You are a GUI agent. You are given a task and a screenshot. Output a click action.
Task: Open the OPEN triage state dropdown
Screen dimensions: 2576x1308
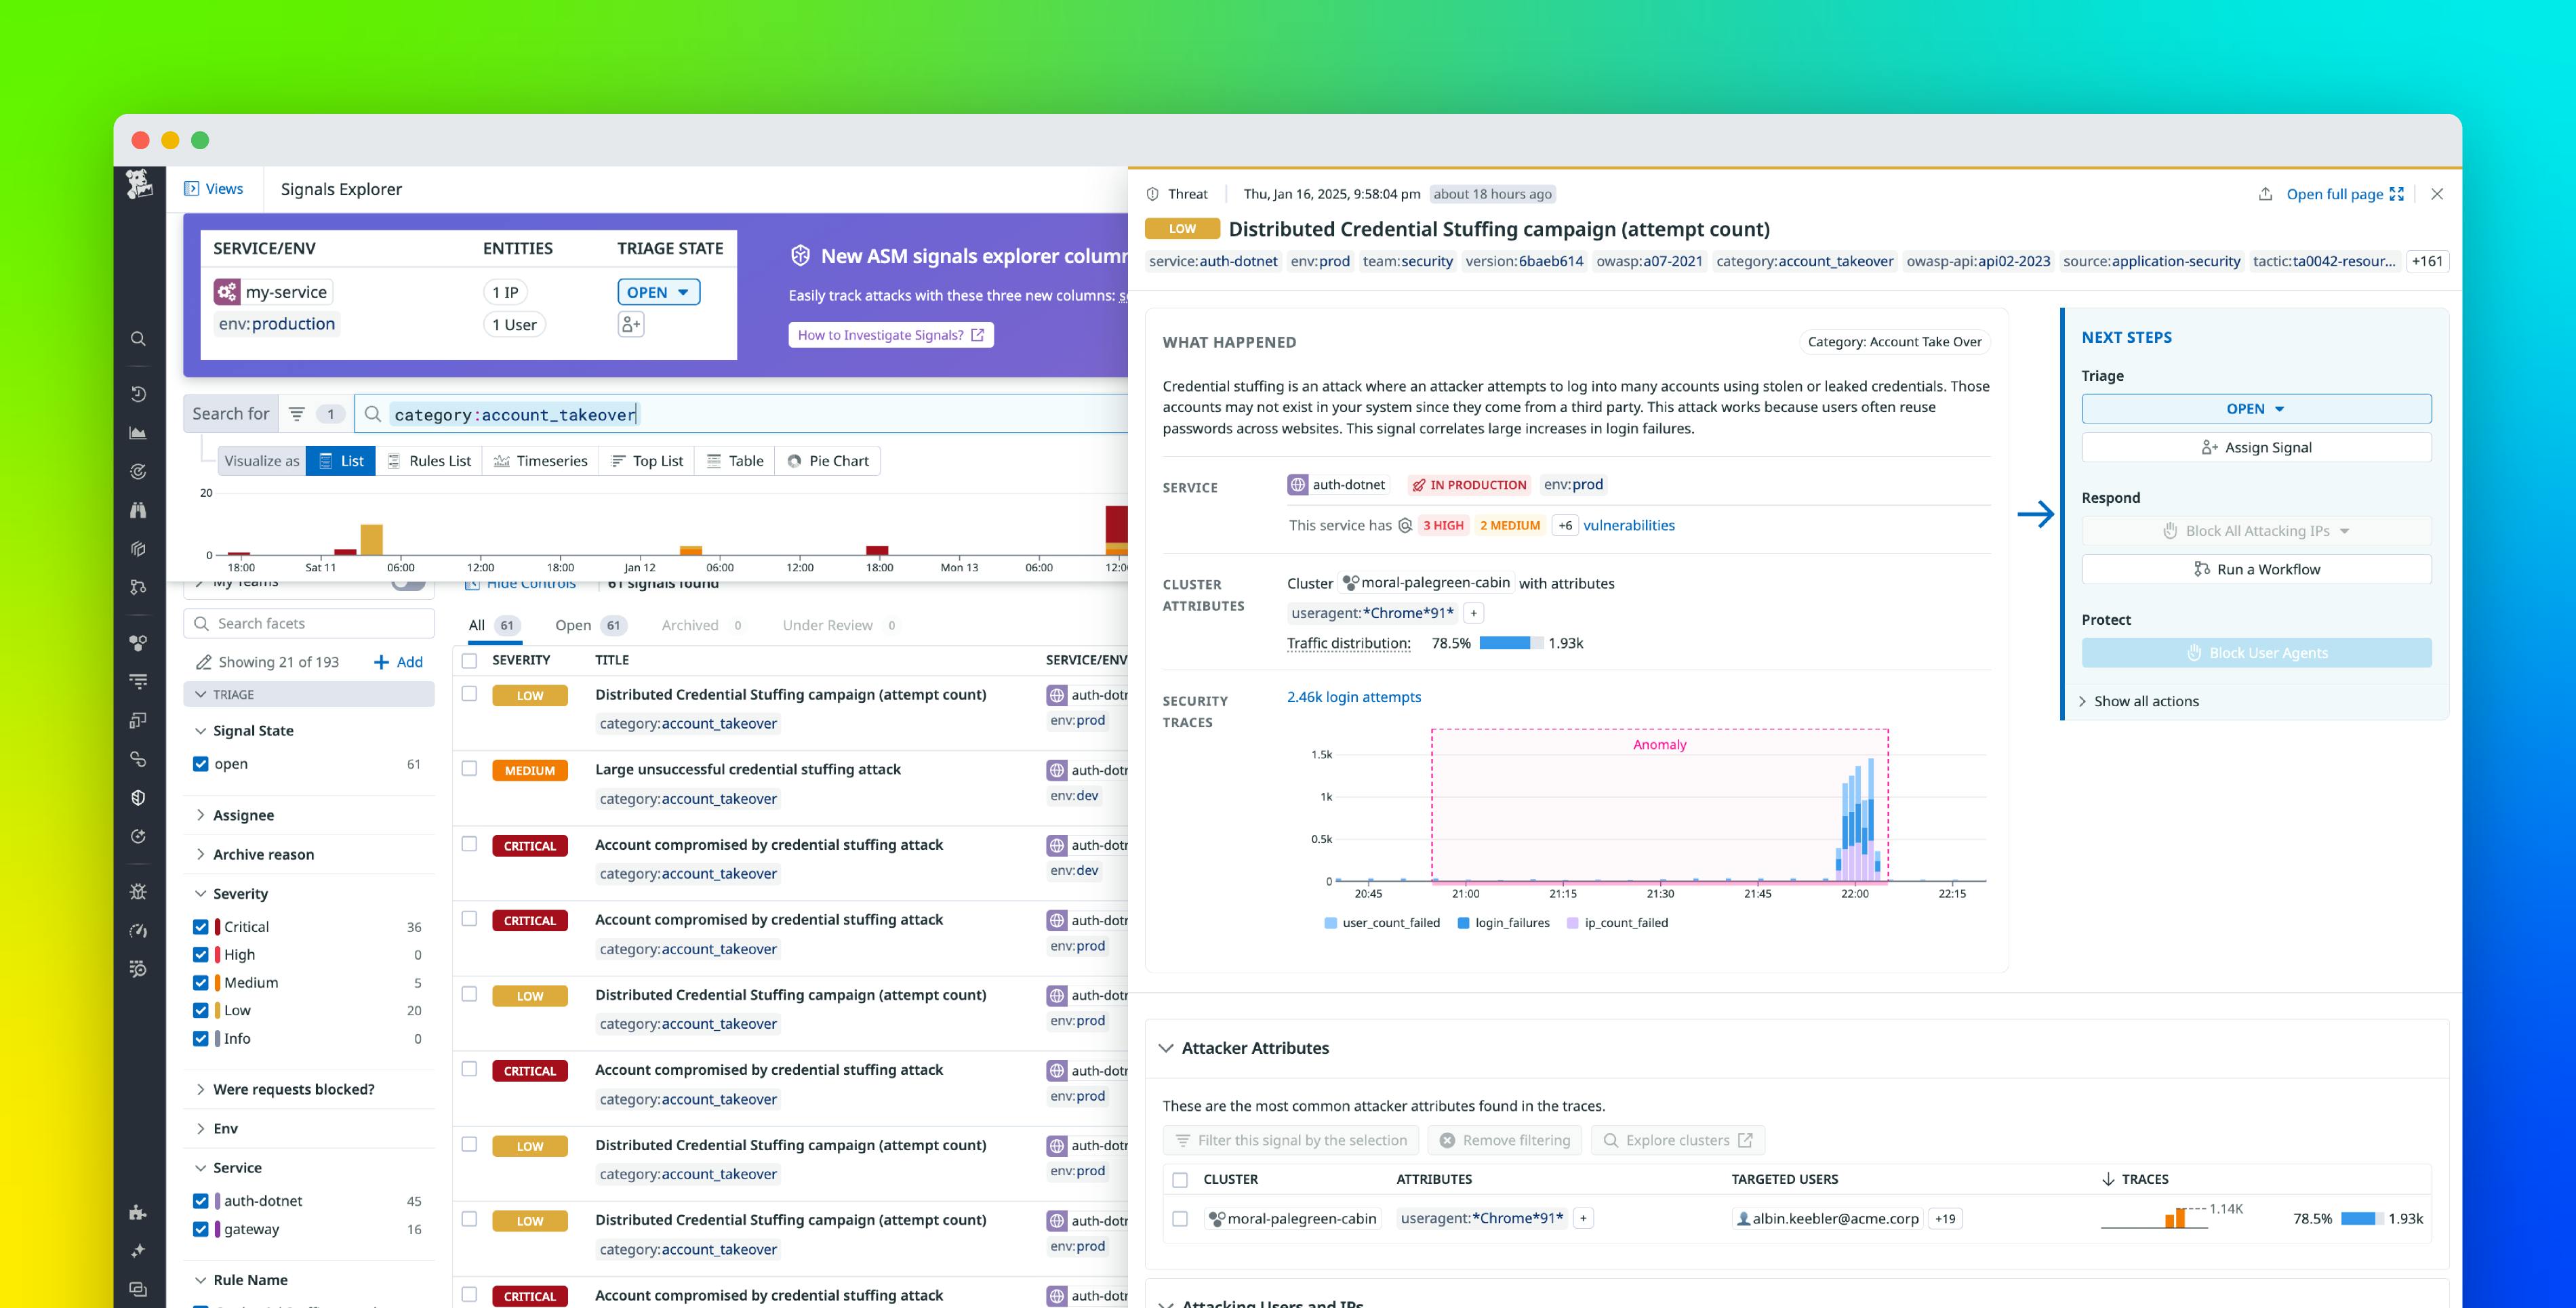(x=657, y=292)
